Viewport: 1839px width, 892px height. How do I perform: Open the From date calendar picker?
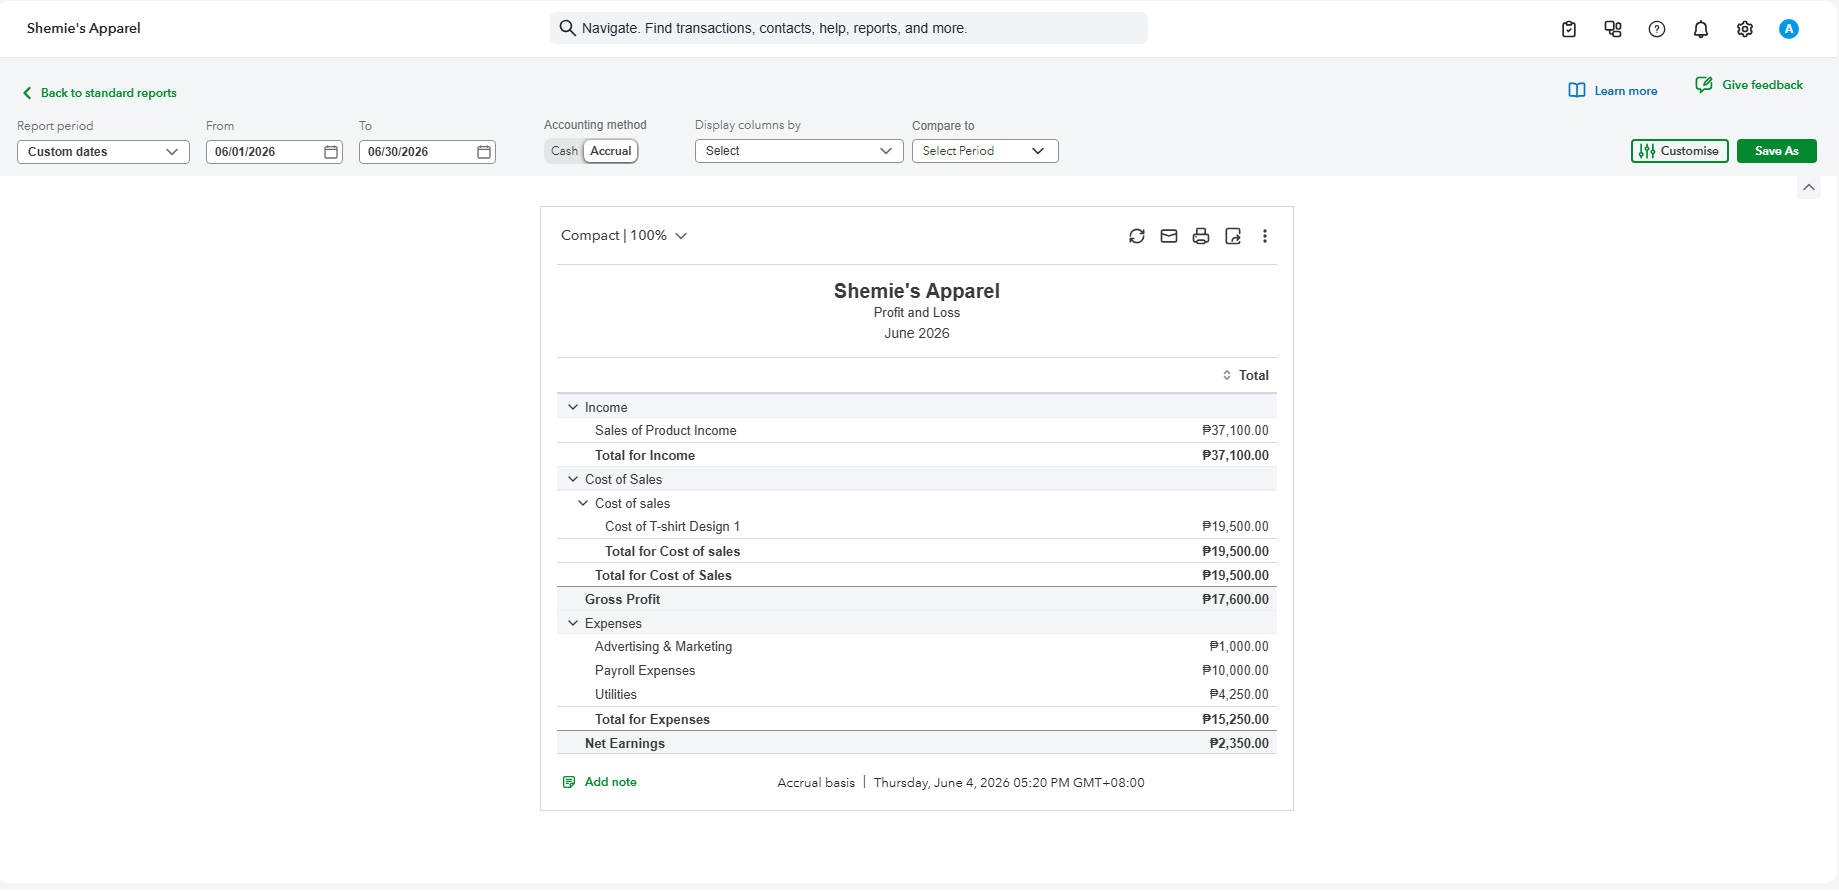coord(331,152)
